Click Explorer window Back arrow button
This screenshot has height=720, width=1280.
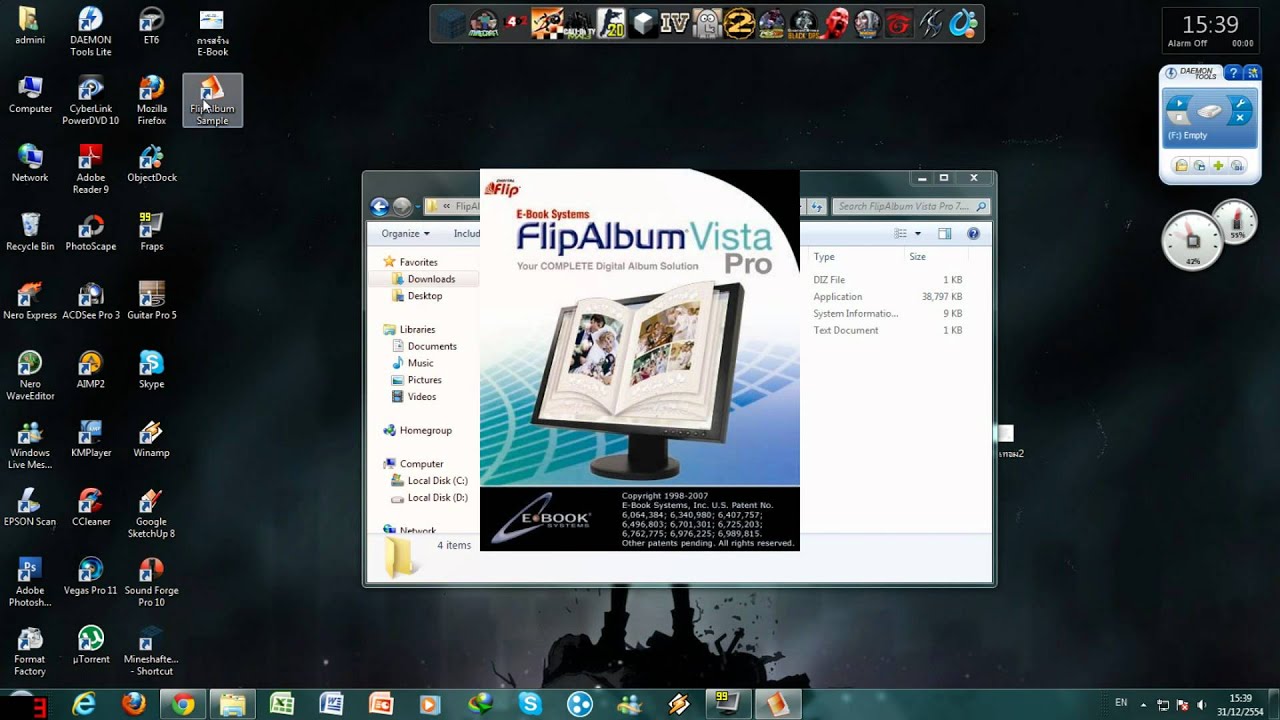coord(379,207)
